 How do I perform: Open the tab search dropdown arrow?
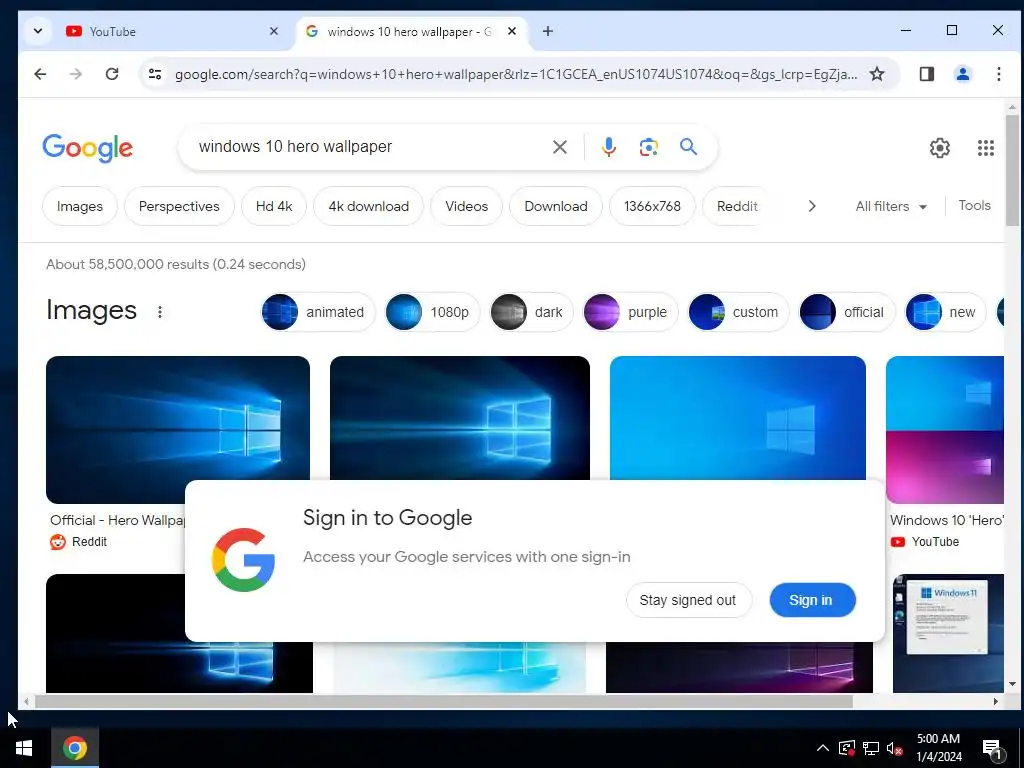pyautogui.click(x=38, y=31)
